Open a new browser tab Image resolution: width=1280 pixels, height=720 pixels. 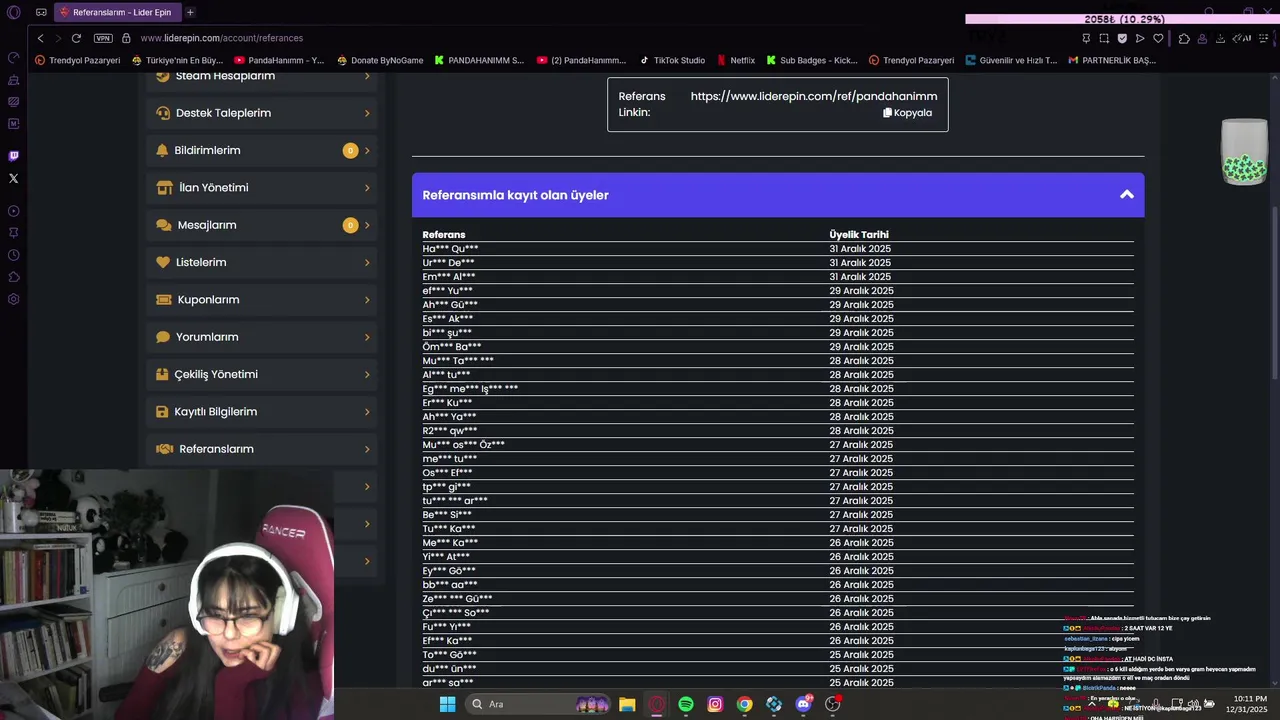tap(190, 12)
